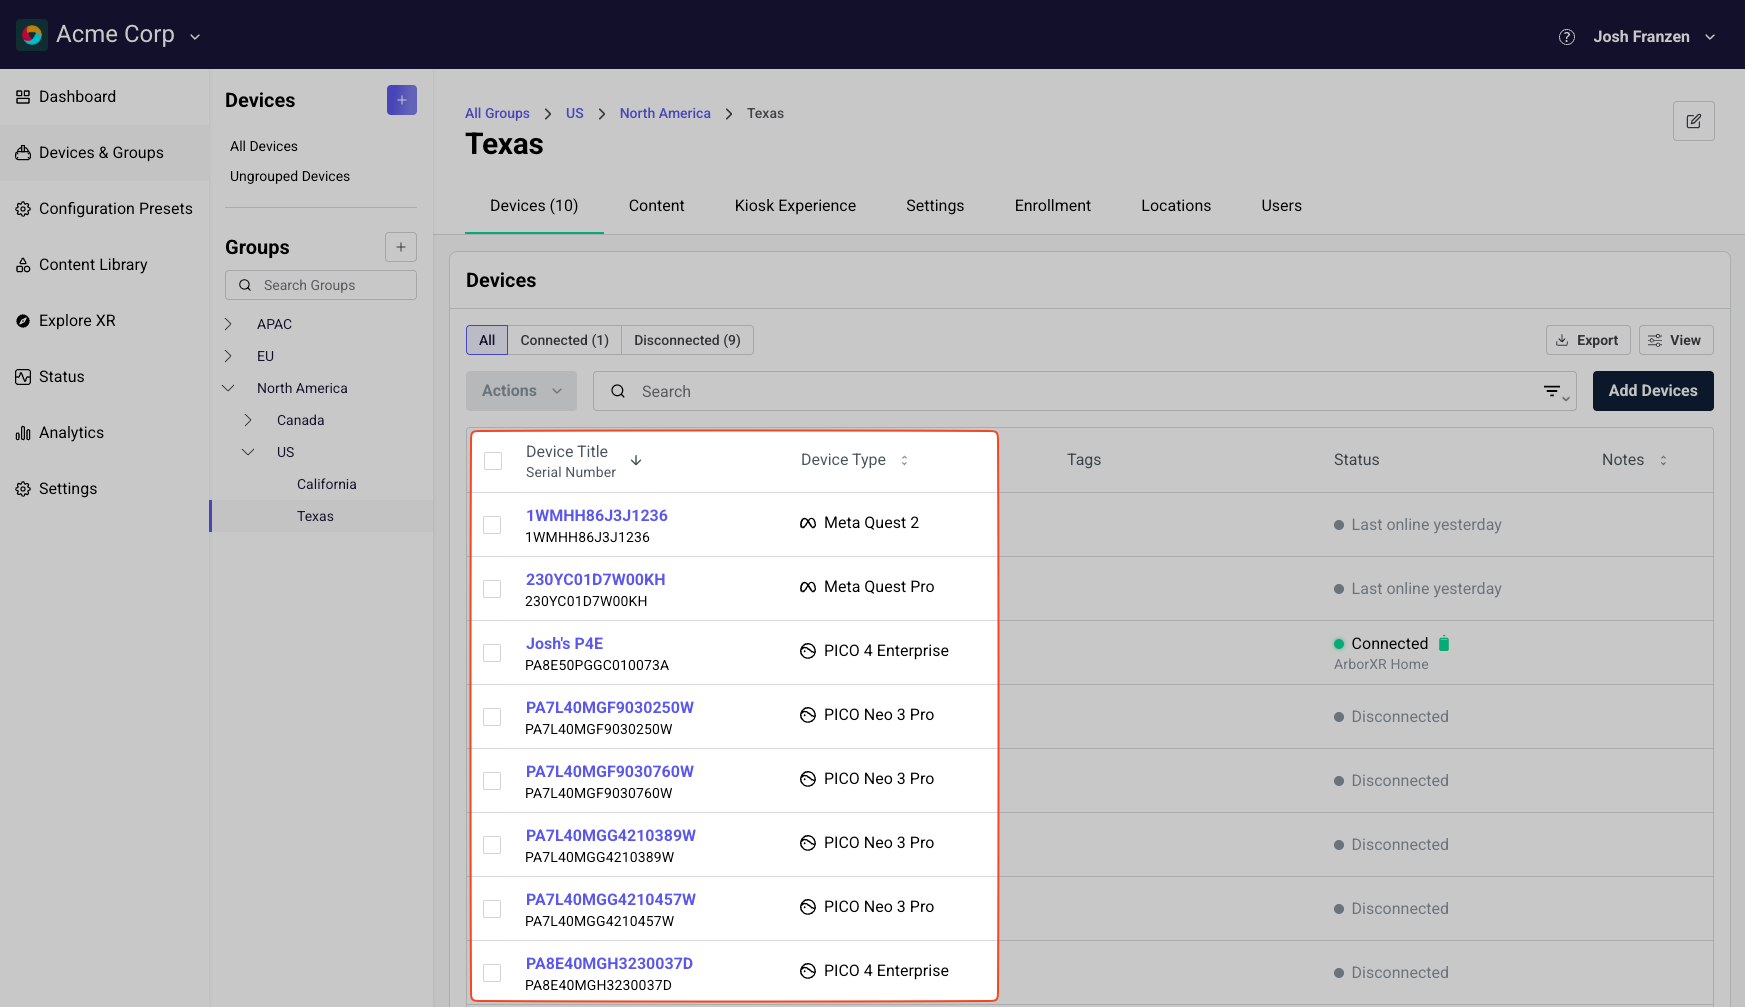The image size is (1745, 1007).
Task: Switch to the Settings tab
Action: [935, 206]
